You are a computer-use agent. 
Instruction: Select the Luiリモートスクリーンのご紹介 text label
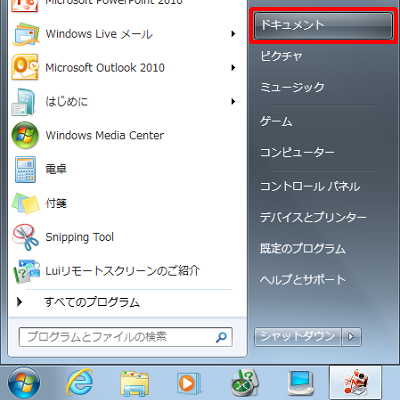click(122, 271)
